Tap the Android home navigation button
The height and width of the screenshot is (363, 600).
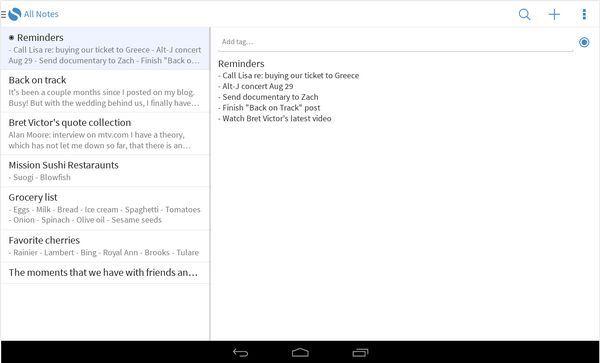point(300,352)
